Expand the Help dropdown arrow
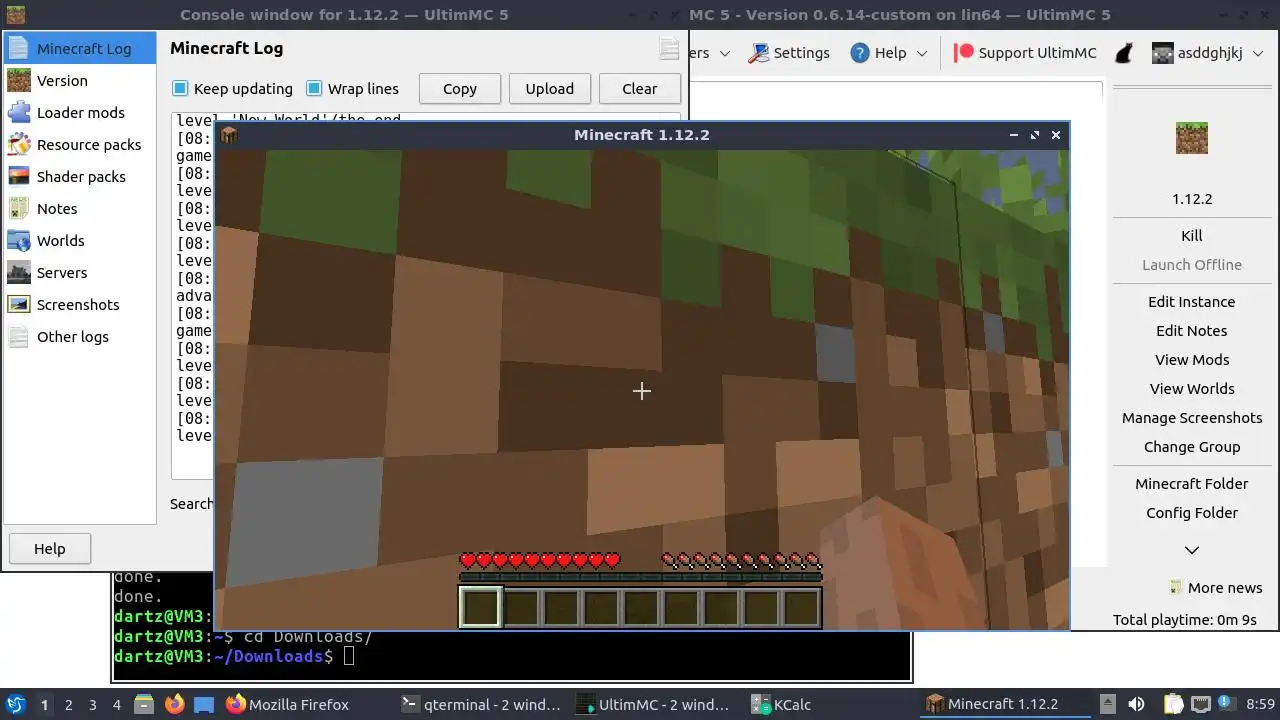 [x=922, y=54]
